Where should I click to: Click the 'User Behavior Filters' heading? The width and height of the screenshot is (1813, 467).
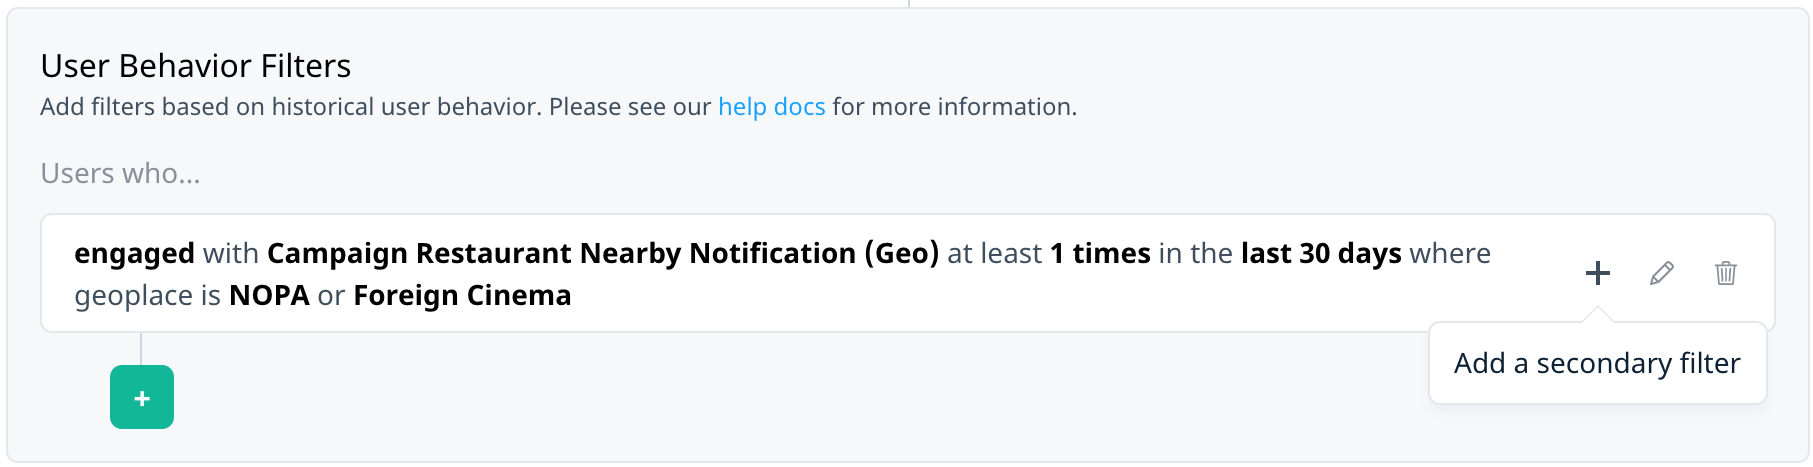[x=196, y=66]
